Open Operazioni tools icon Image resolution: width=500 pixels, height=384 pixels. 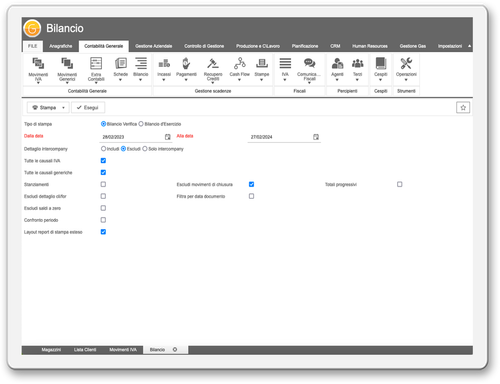406,63
